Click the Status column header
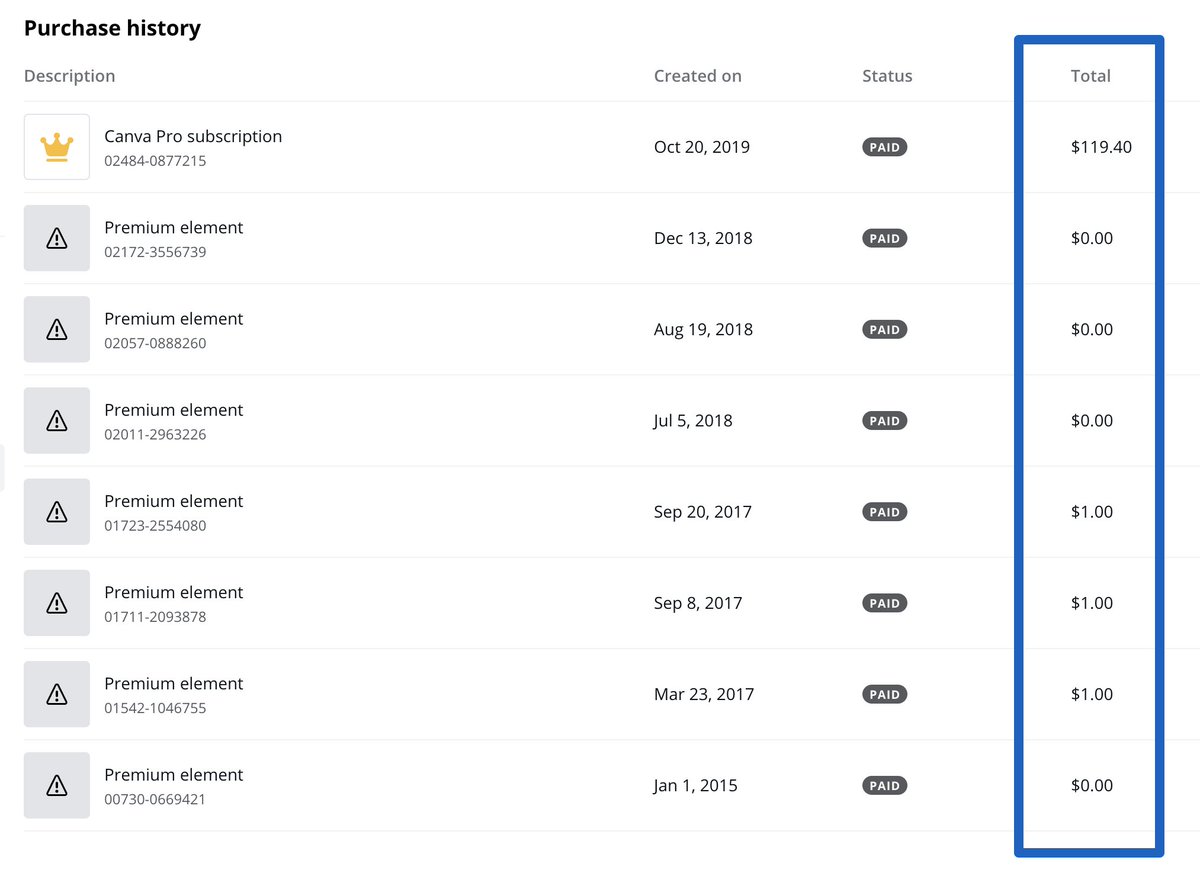1200x873 pixels. (x=887, y=76)
